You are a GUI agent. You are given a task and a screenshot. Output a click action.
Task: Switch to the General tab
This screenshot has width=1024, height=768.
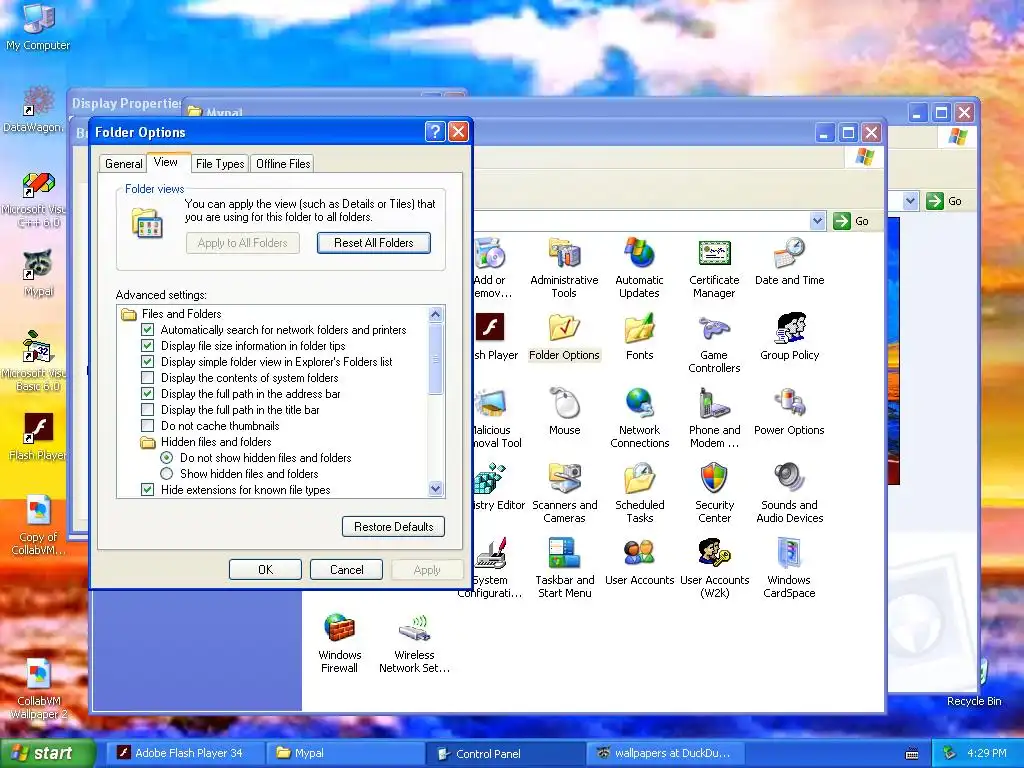(x=123, y=163)
